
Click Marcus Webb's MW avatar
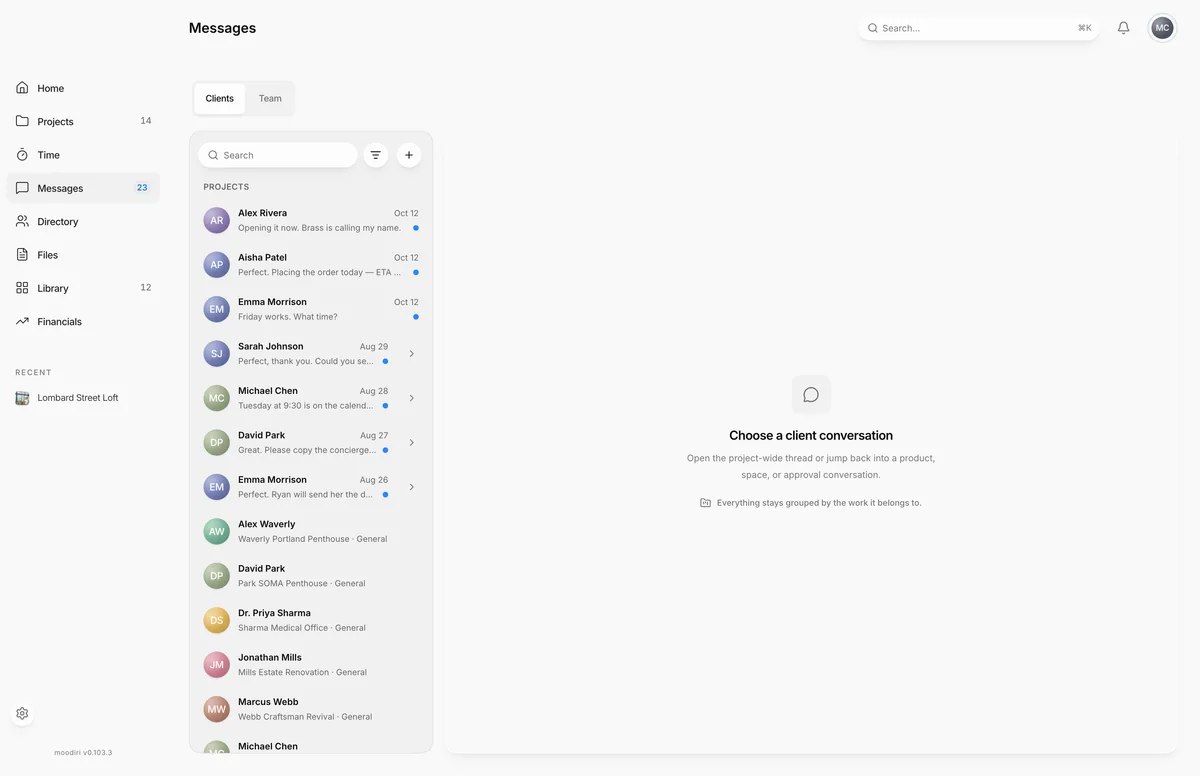pos(217,709)
